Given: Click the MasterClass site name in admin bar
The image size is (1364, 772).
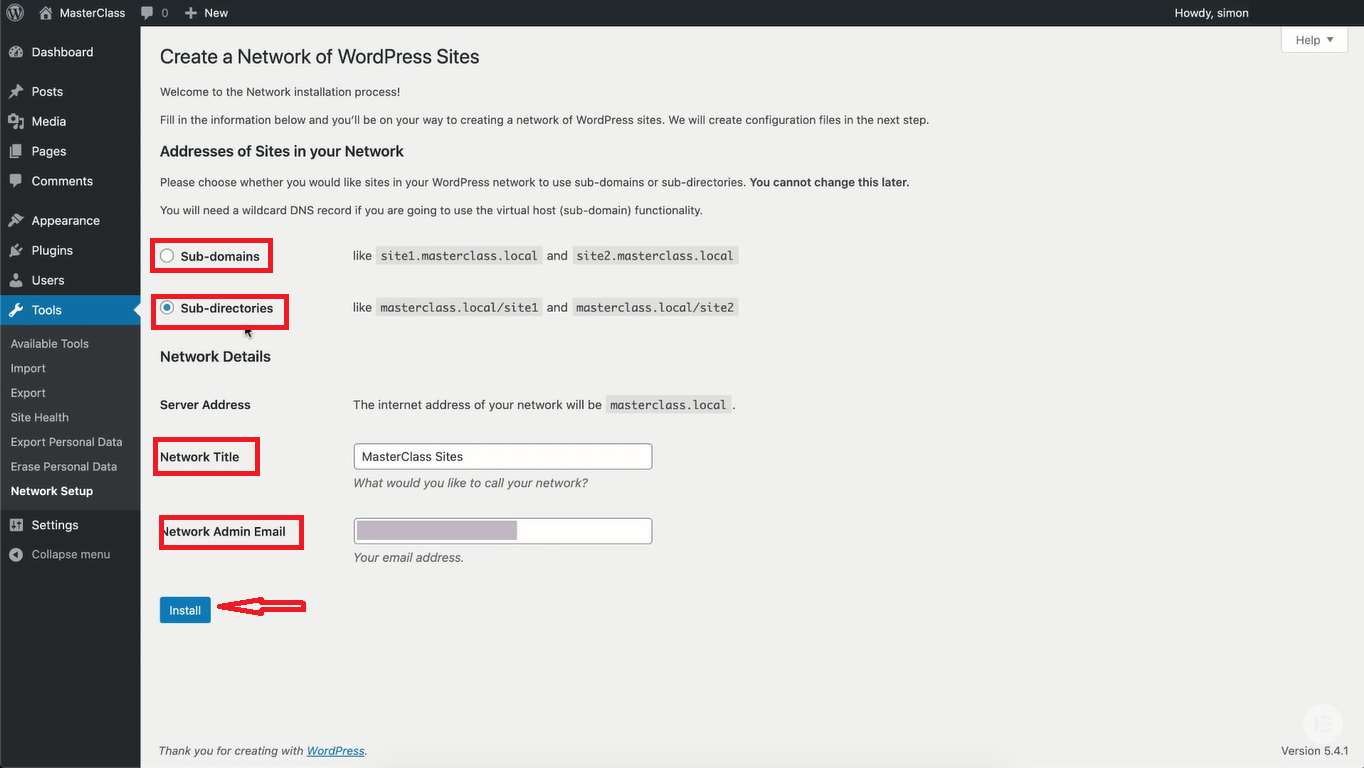Looking at the screenshot, I should 92,13.
